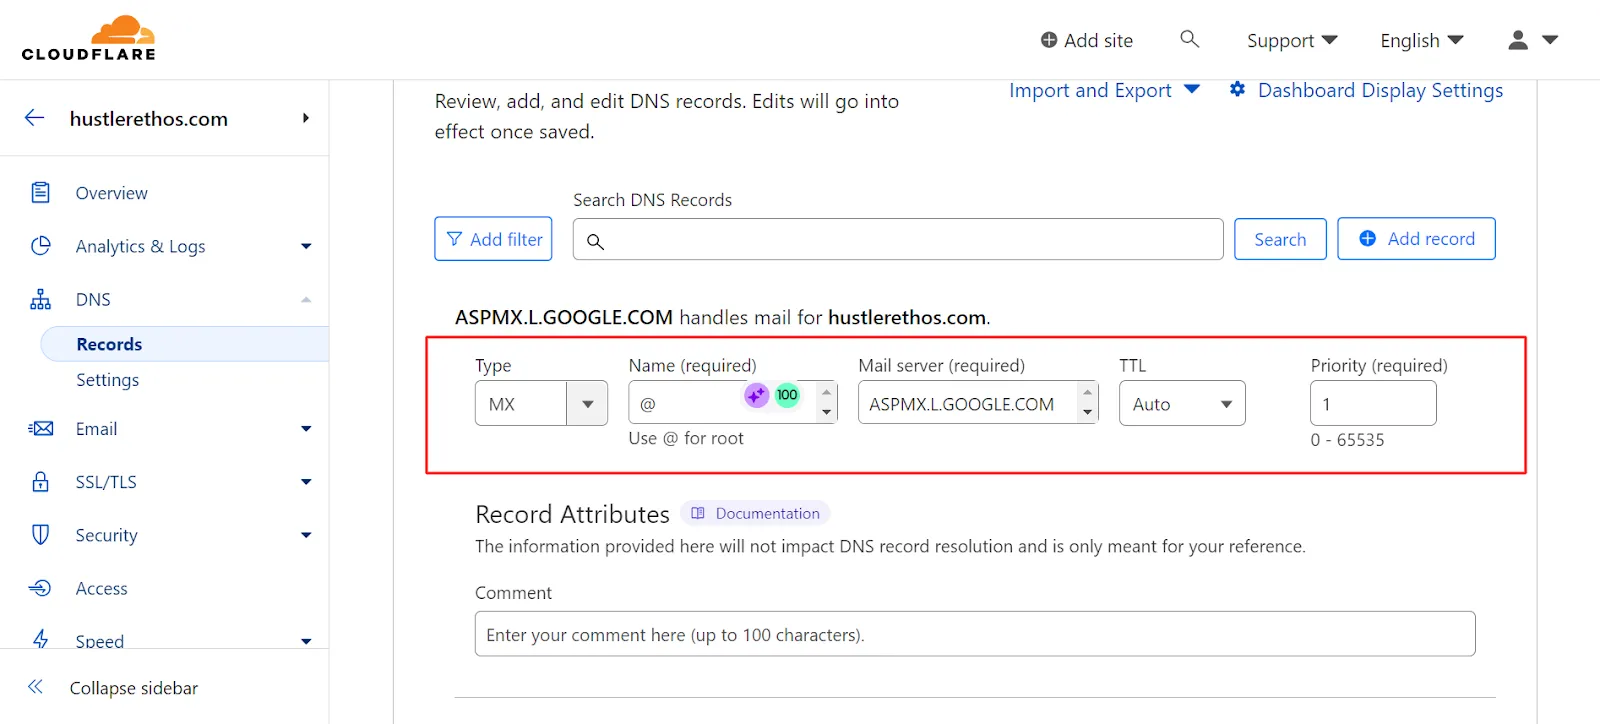The image size is (1600, 724).
Task: Expand the hustlerethos.com site switcher arrow
Action: [306, 118]
